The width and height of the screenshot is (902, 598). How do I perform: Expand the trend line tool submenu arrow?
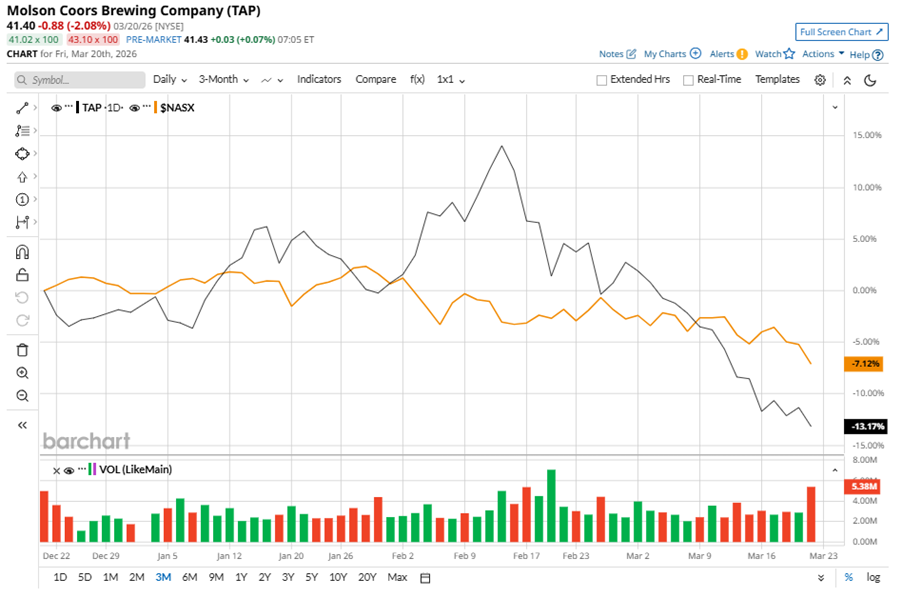[35, 108]
